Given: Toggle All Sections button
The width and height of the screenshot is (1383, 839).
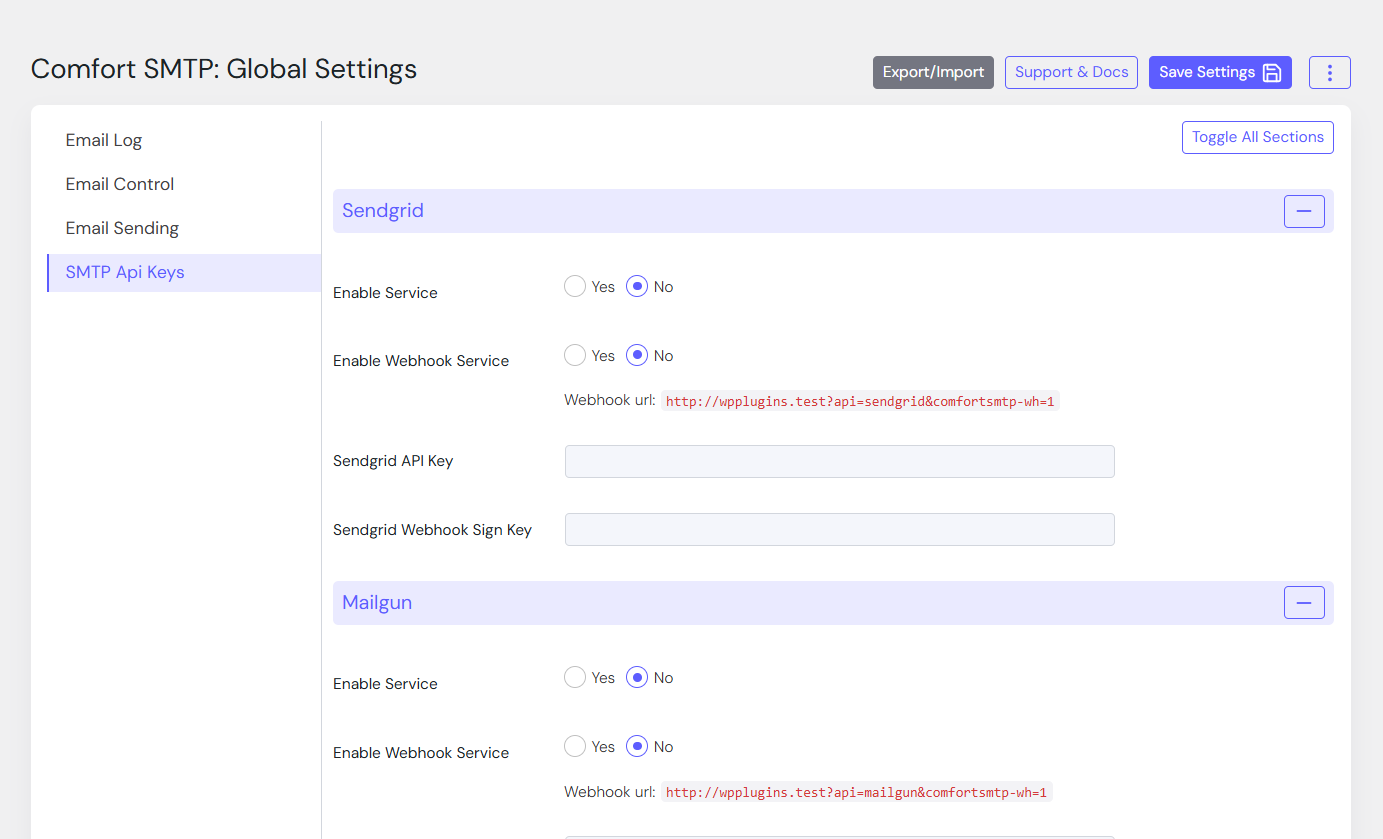Looking at the screenshot, I should click(1257, 138).
